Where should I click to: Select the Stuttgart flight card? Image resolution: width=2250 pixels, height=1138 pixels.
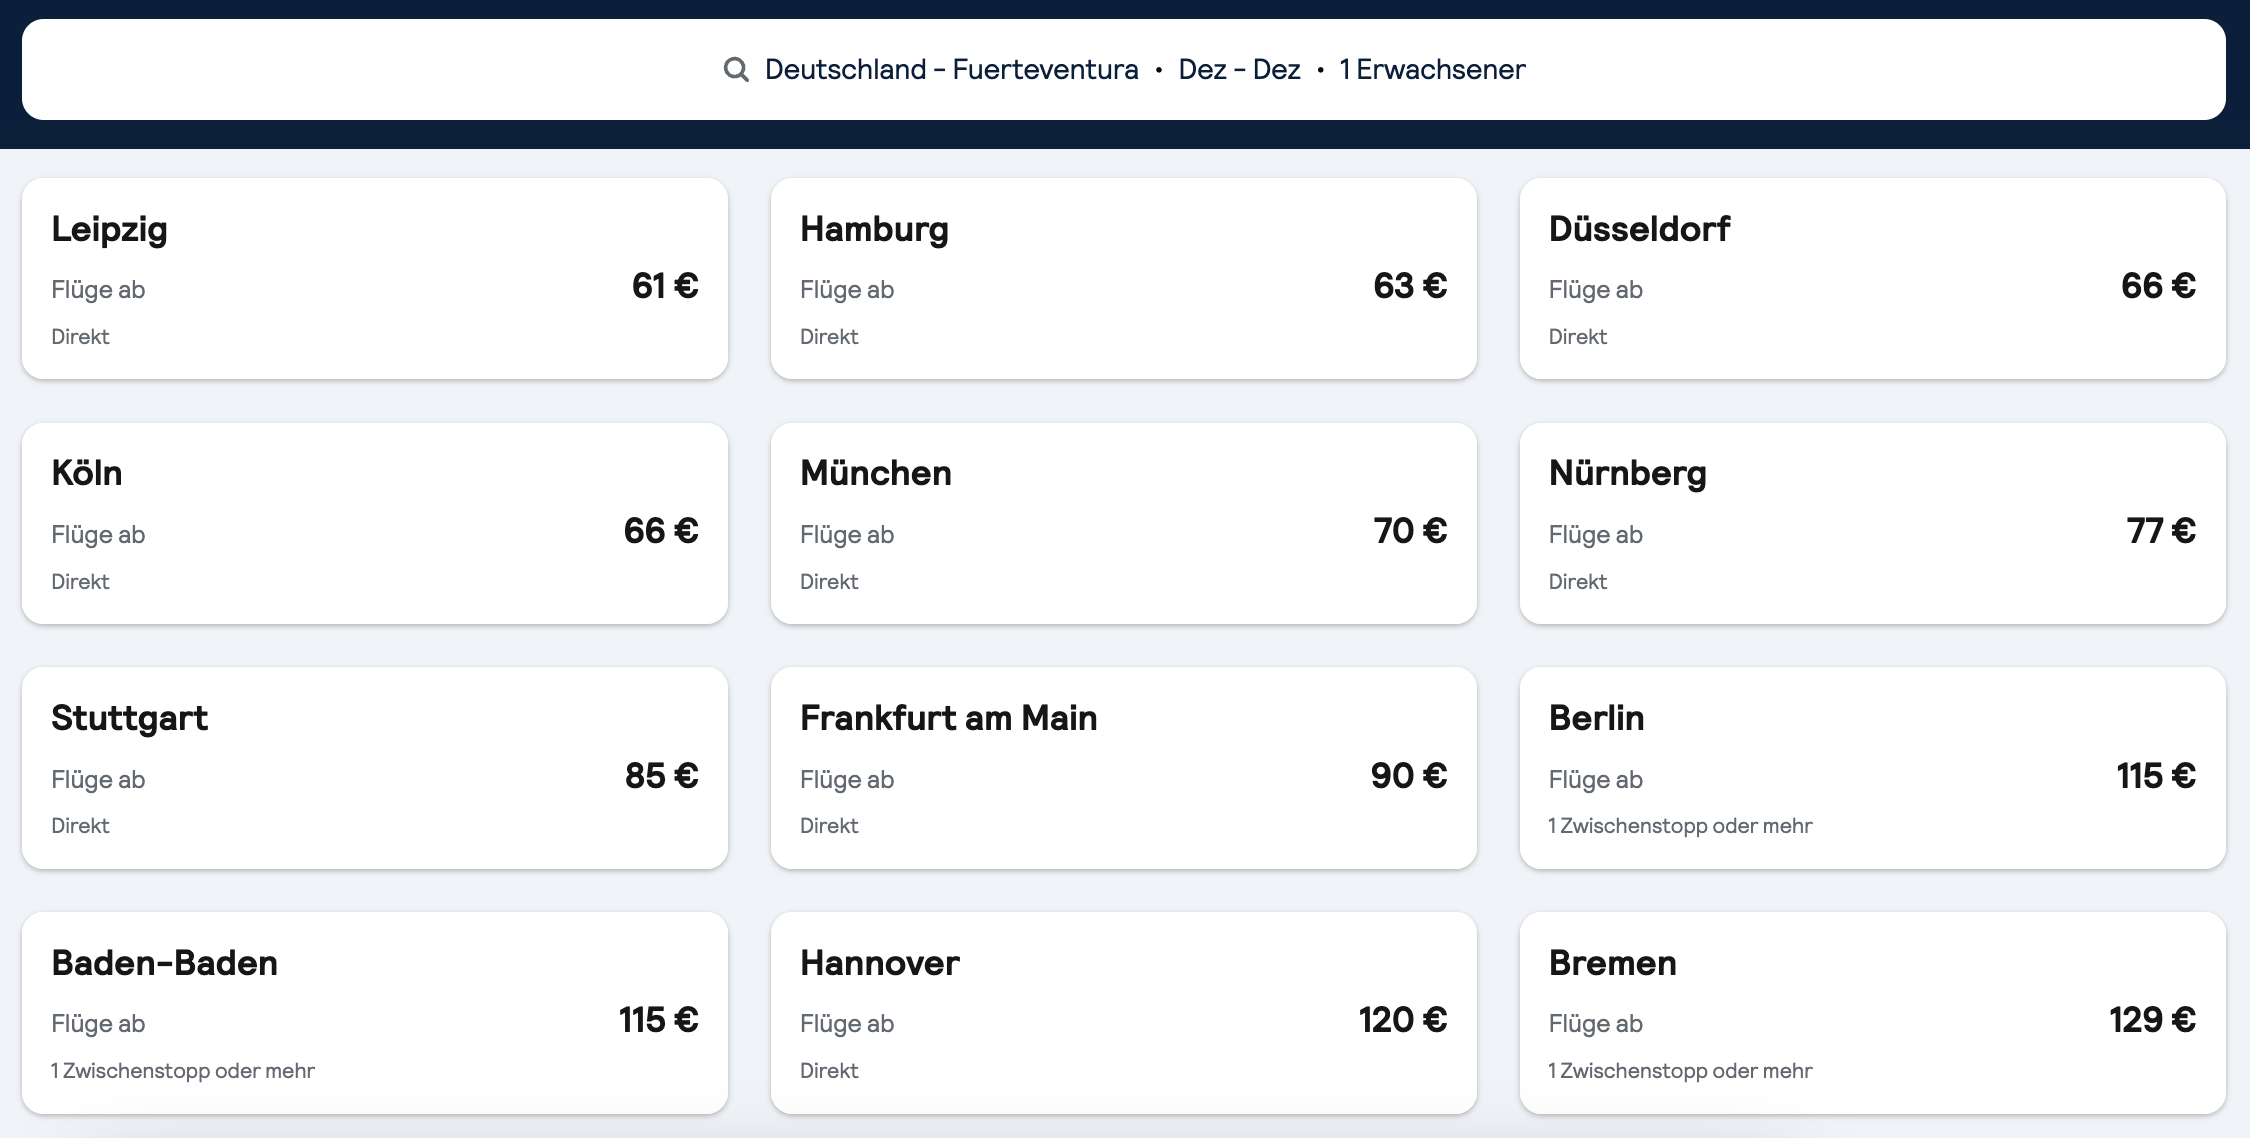[x=374, y=768]
